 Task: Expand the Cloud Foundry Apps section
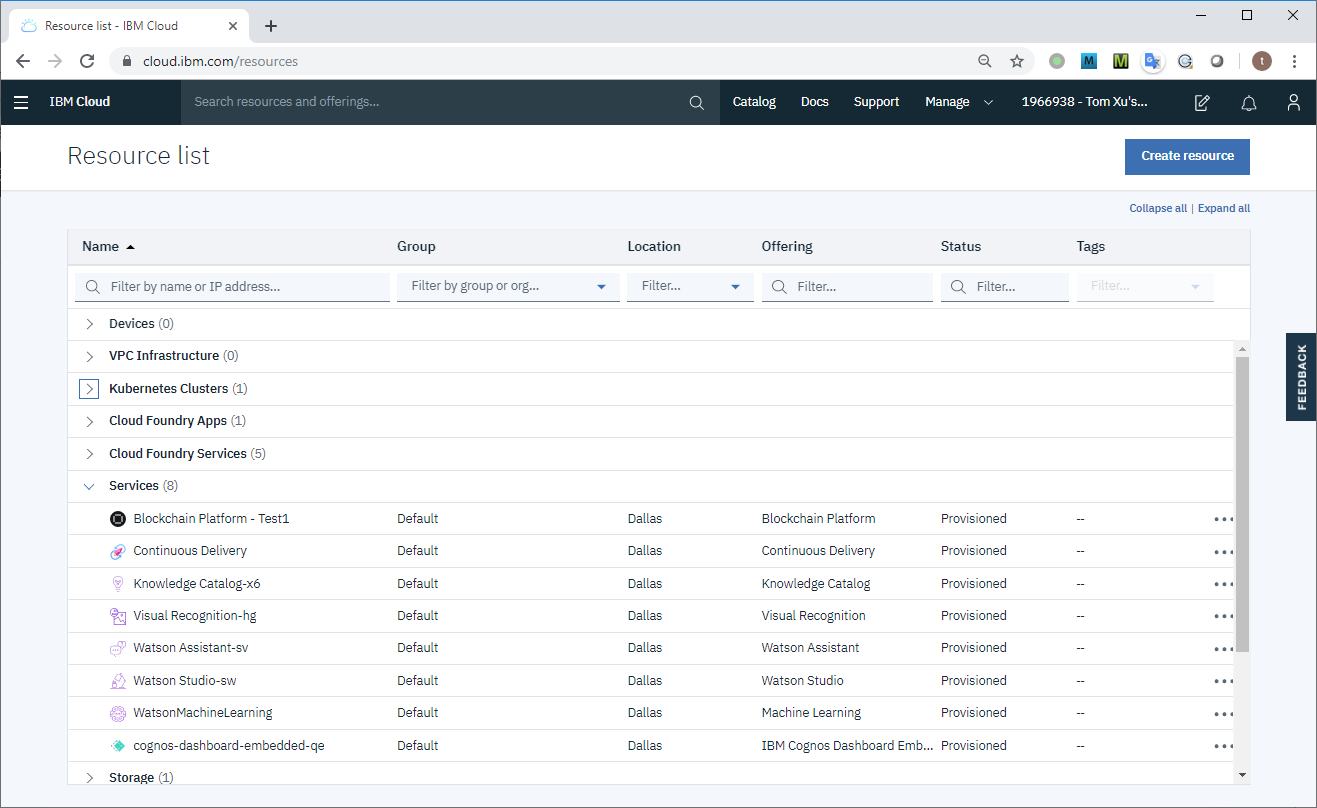89,421
